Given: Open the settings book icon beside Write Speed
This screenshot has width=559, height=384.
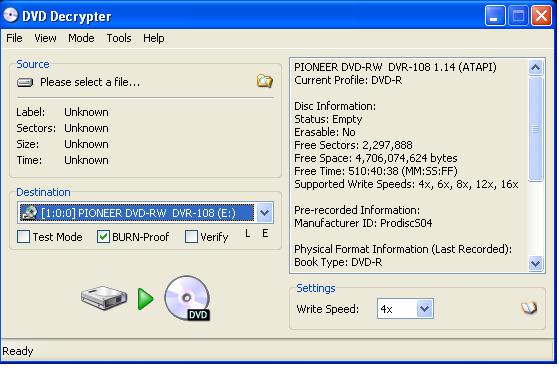Looking at the screenshot, I should pos(529,307).
